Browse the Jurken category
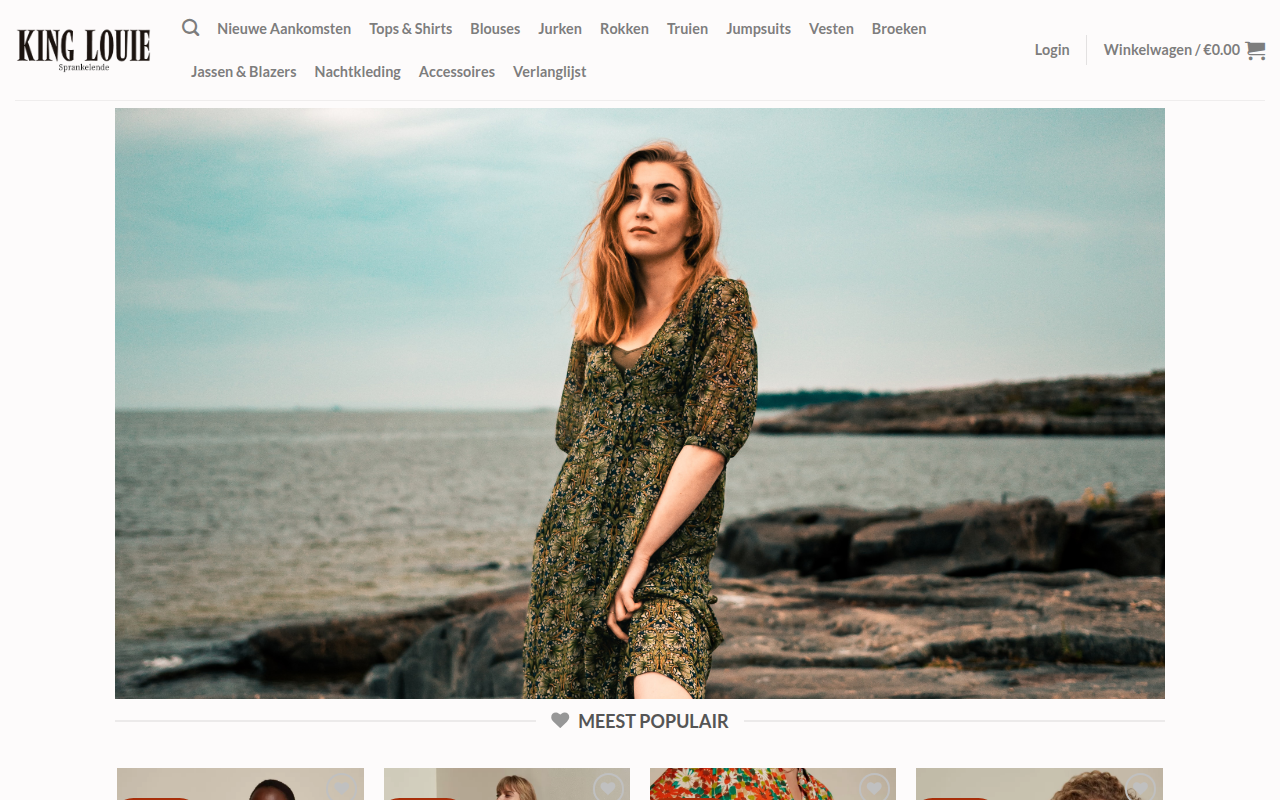The image size is (1280, 800). 560,29
